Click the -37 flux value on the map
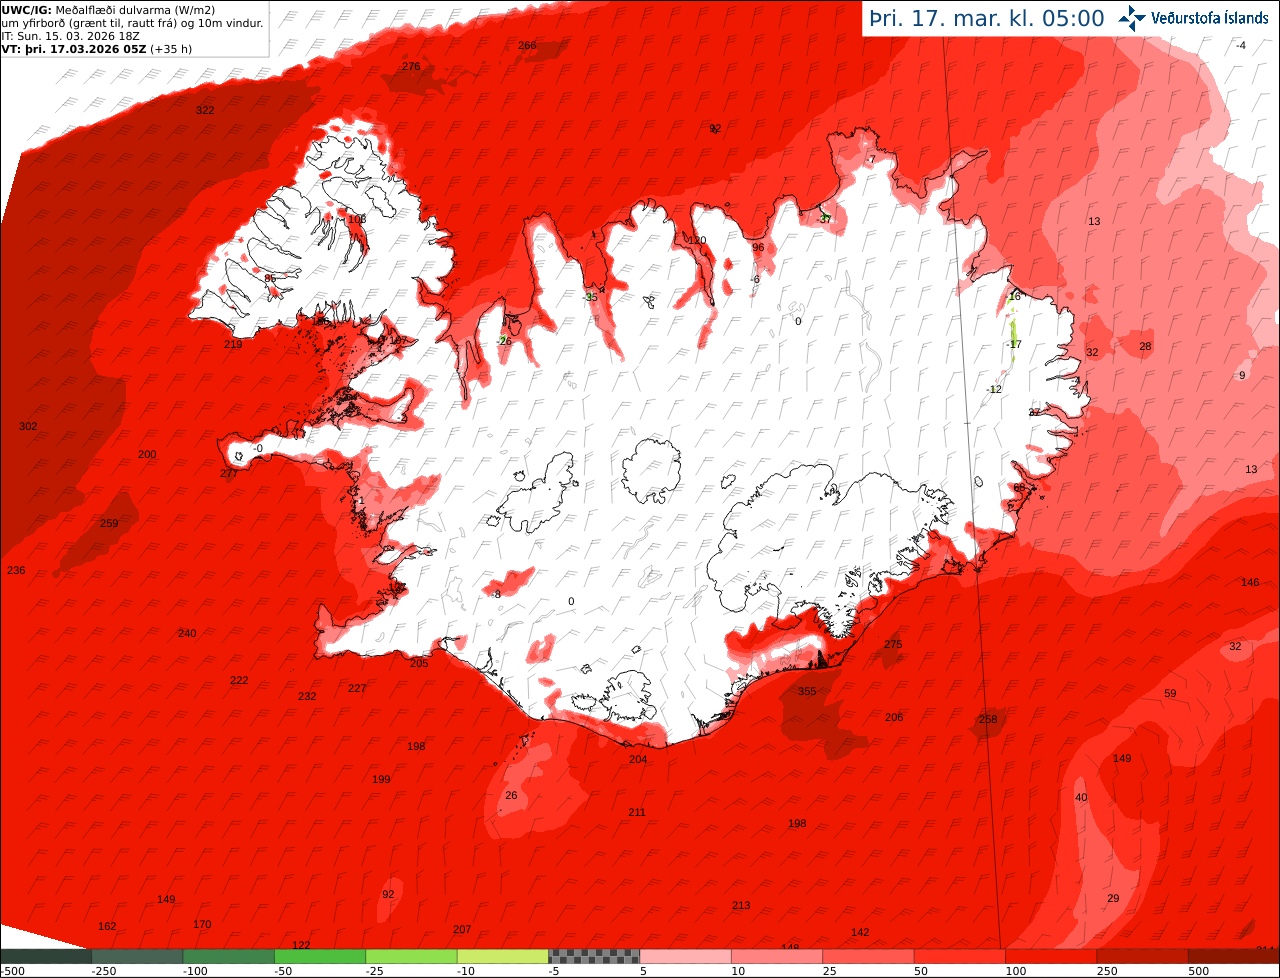Screen dimensions: 1280x978 point(824,219)
